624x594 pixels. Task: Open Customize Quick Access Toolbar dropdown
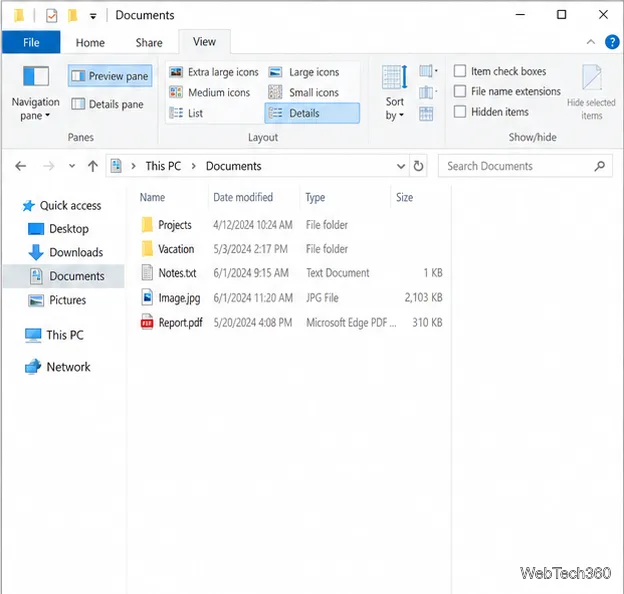point(93,16)
